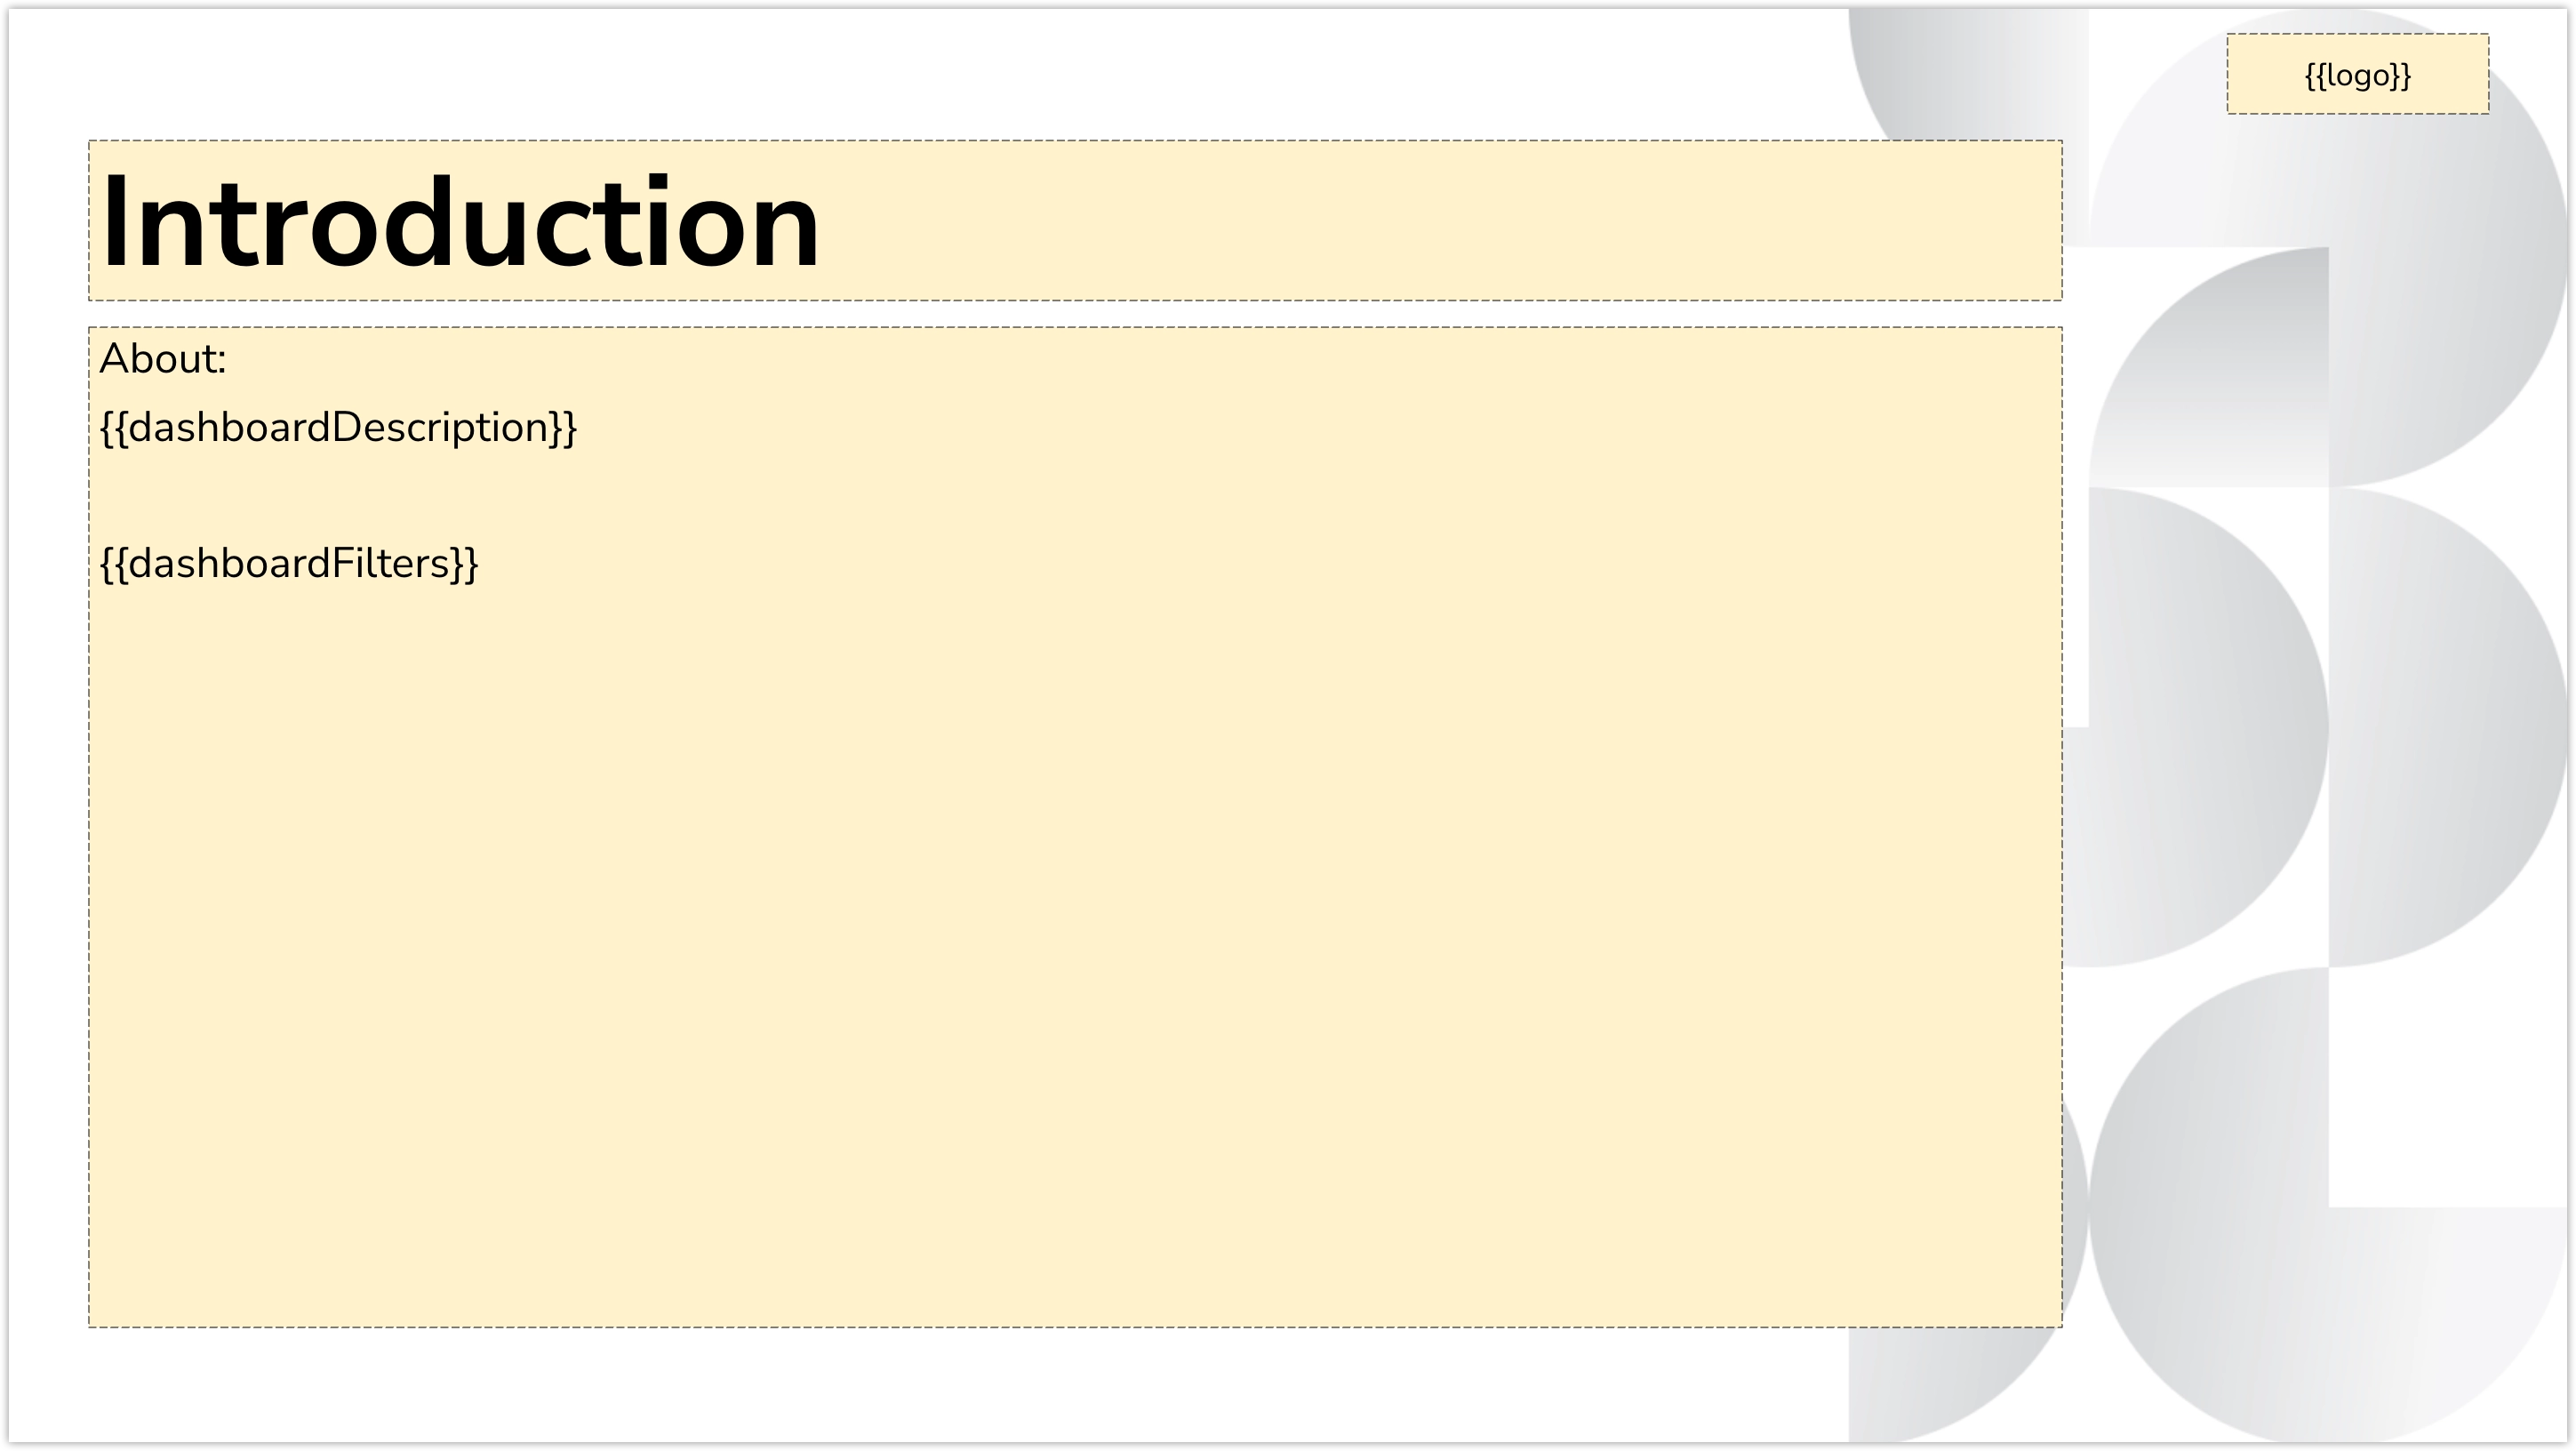2576x1451 pixels.
Task: Click the {{logo}} placeholder box
Action: click(2357, 75)
